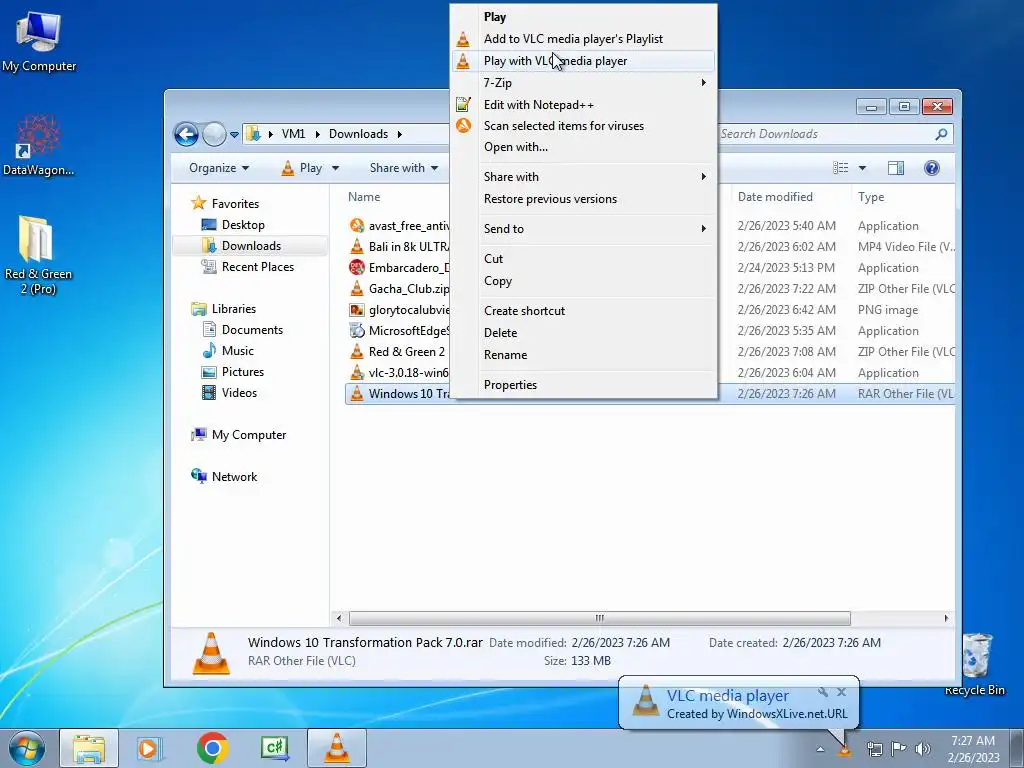Screen dimensions: 1024x768
Task: Select Embarcadero installer file
Action: 399,268
